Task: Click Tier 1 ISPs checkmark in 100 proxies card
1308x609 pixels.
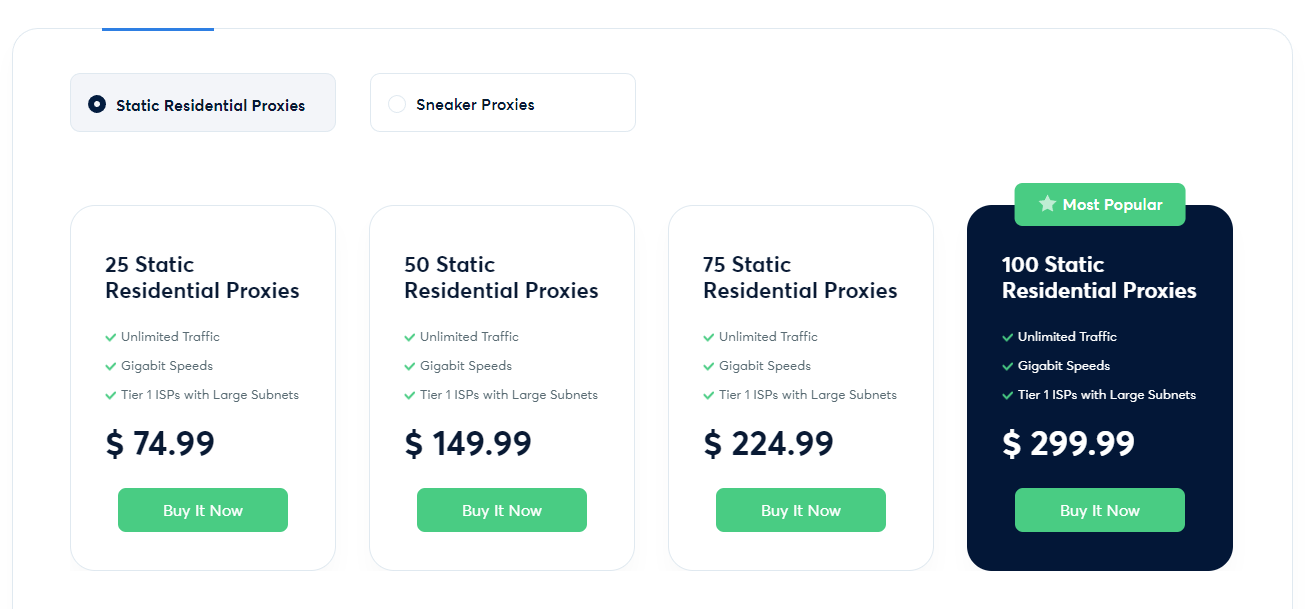Action: point(1008,395)
